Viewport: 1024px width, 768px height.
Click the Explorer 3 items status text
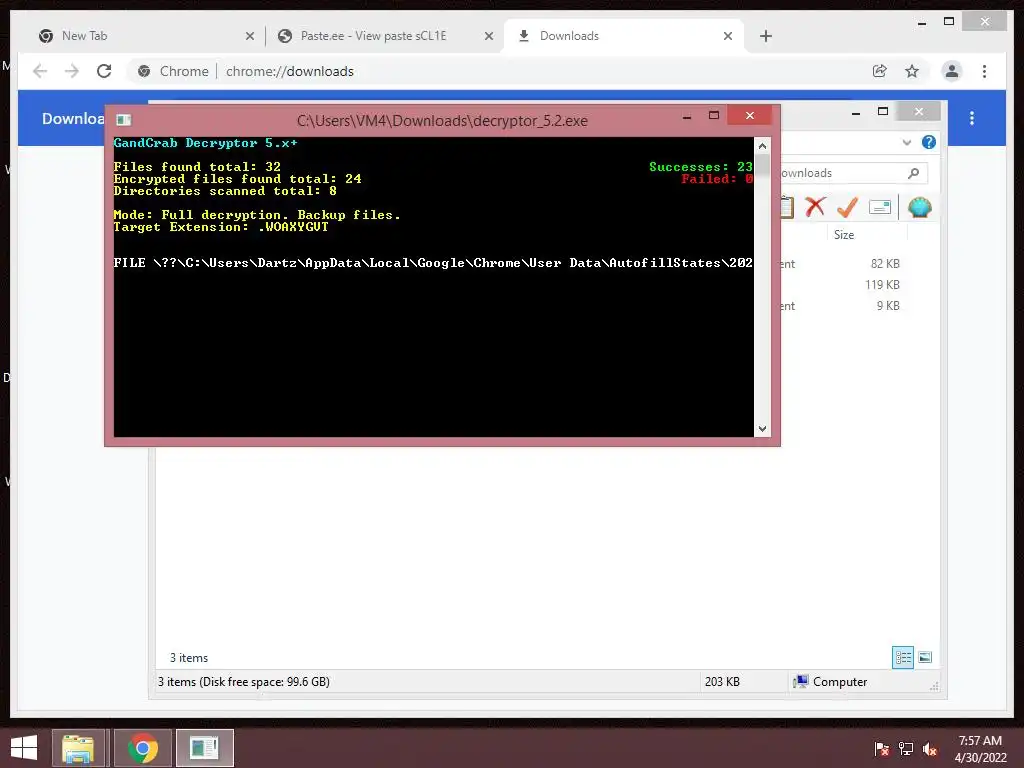click(x=189, y=658)
